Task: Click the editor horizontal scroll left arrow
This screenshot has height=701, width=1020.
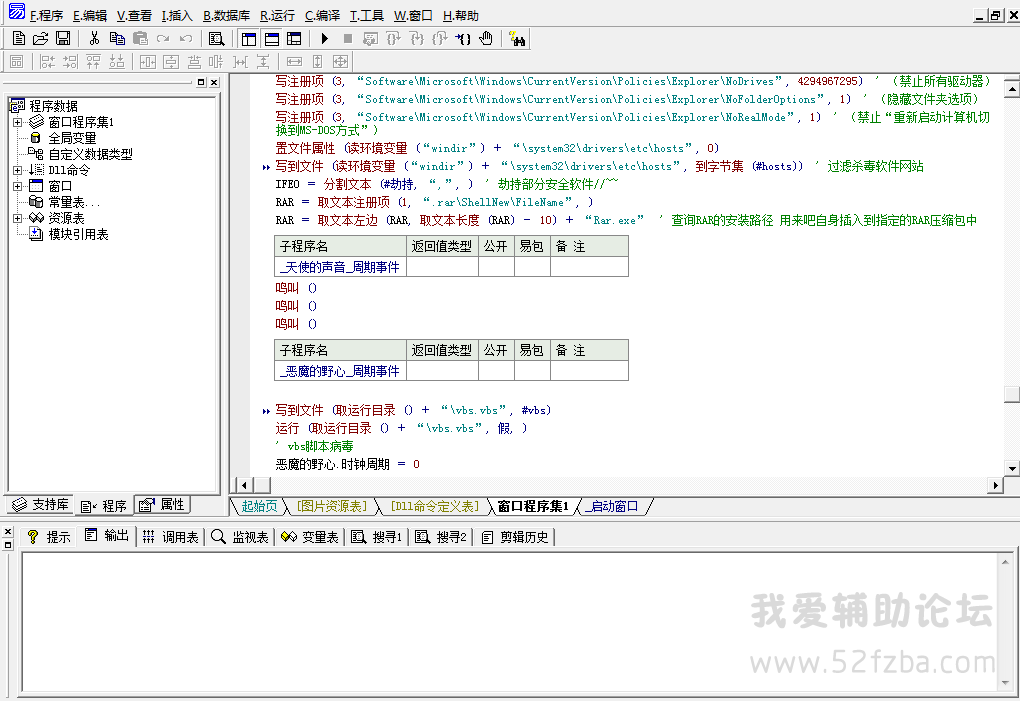Action: click(x=245, y=485)
